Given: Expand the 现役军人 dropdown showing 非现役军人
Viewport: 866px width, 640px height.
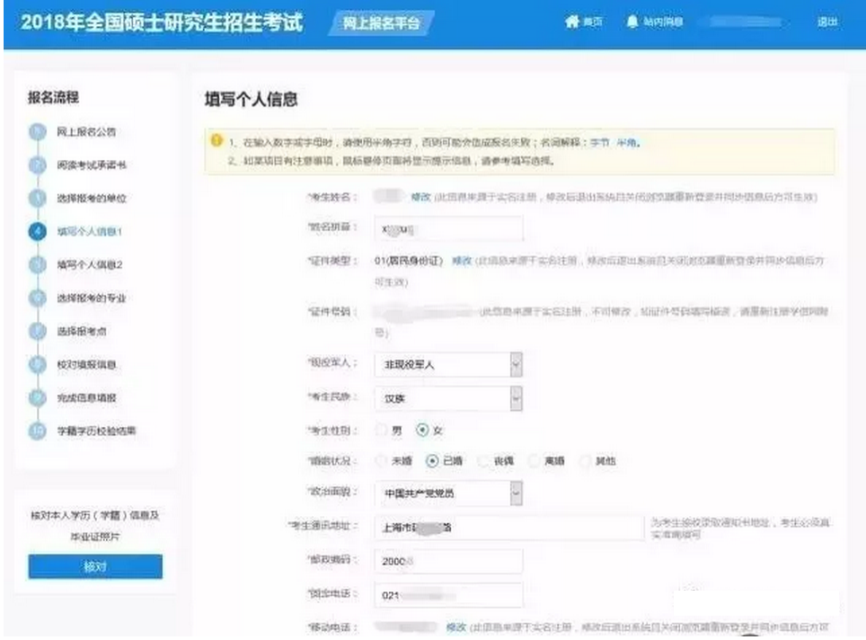Looking at the screenshot, I should 515,365.
